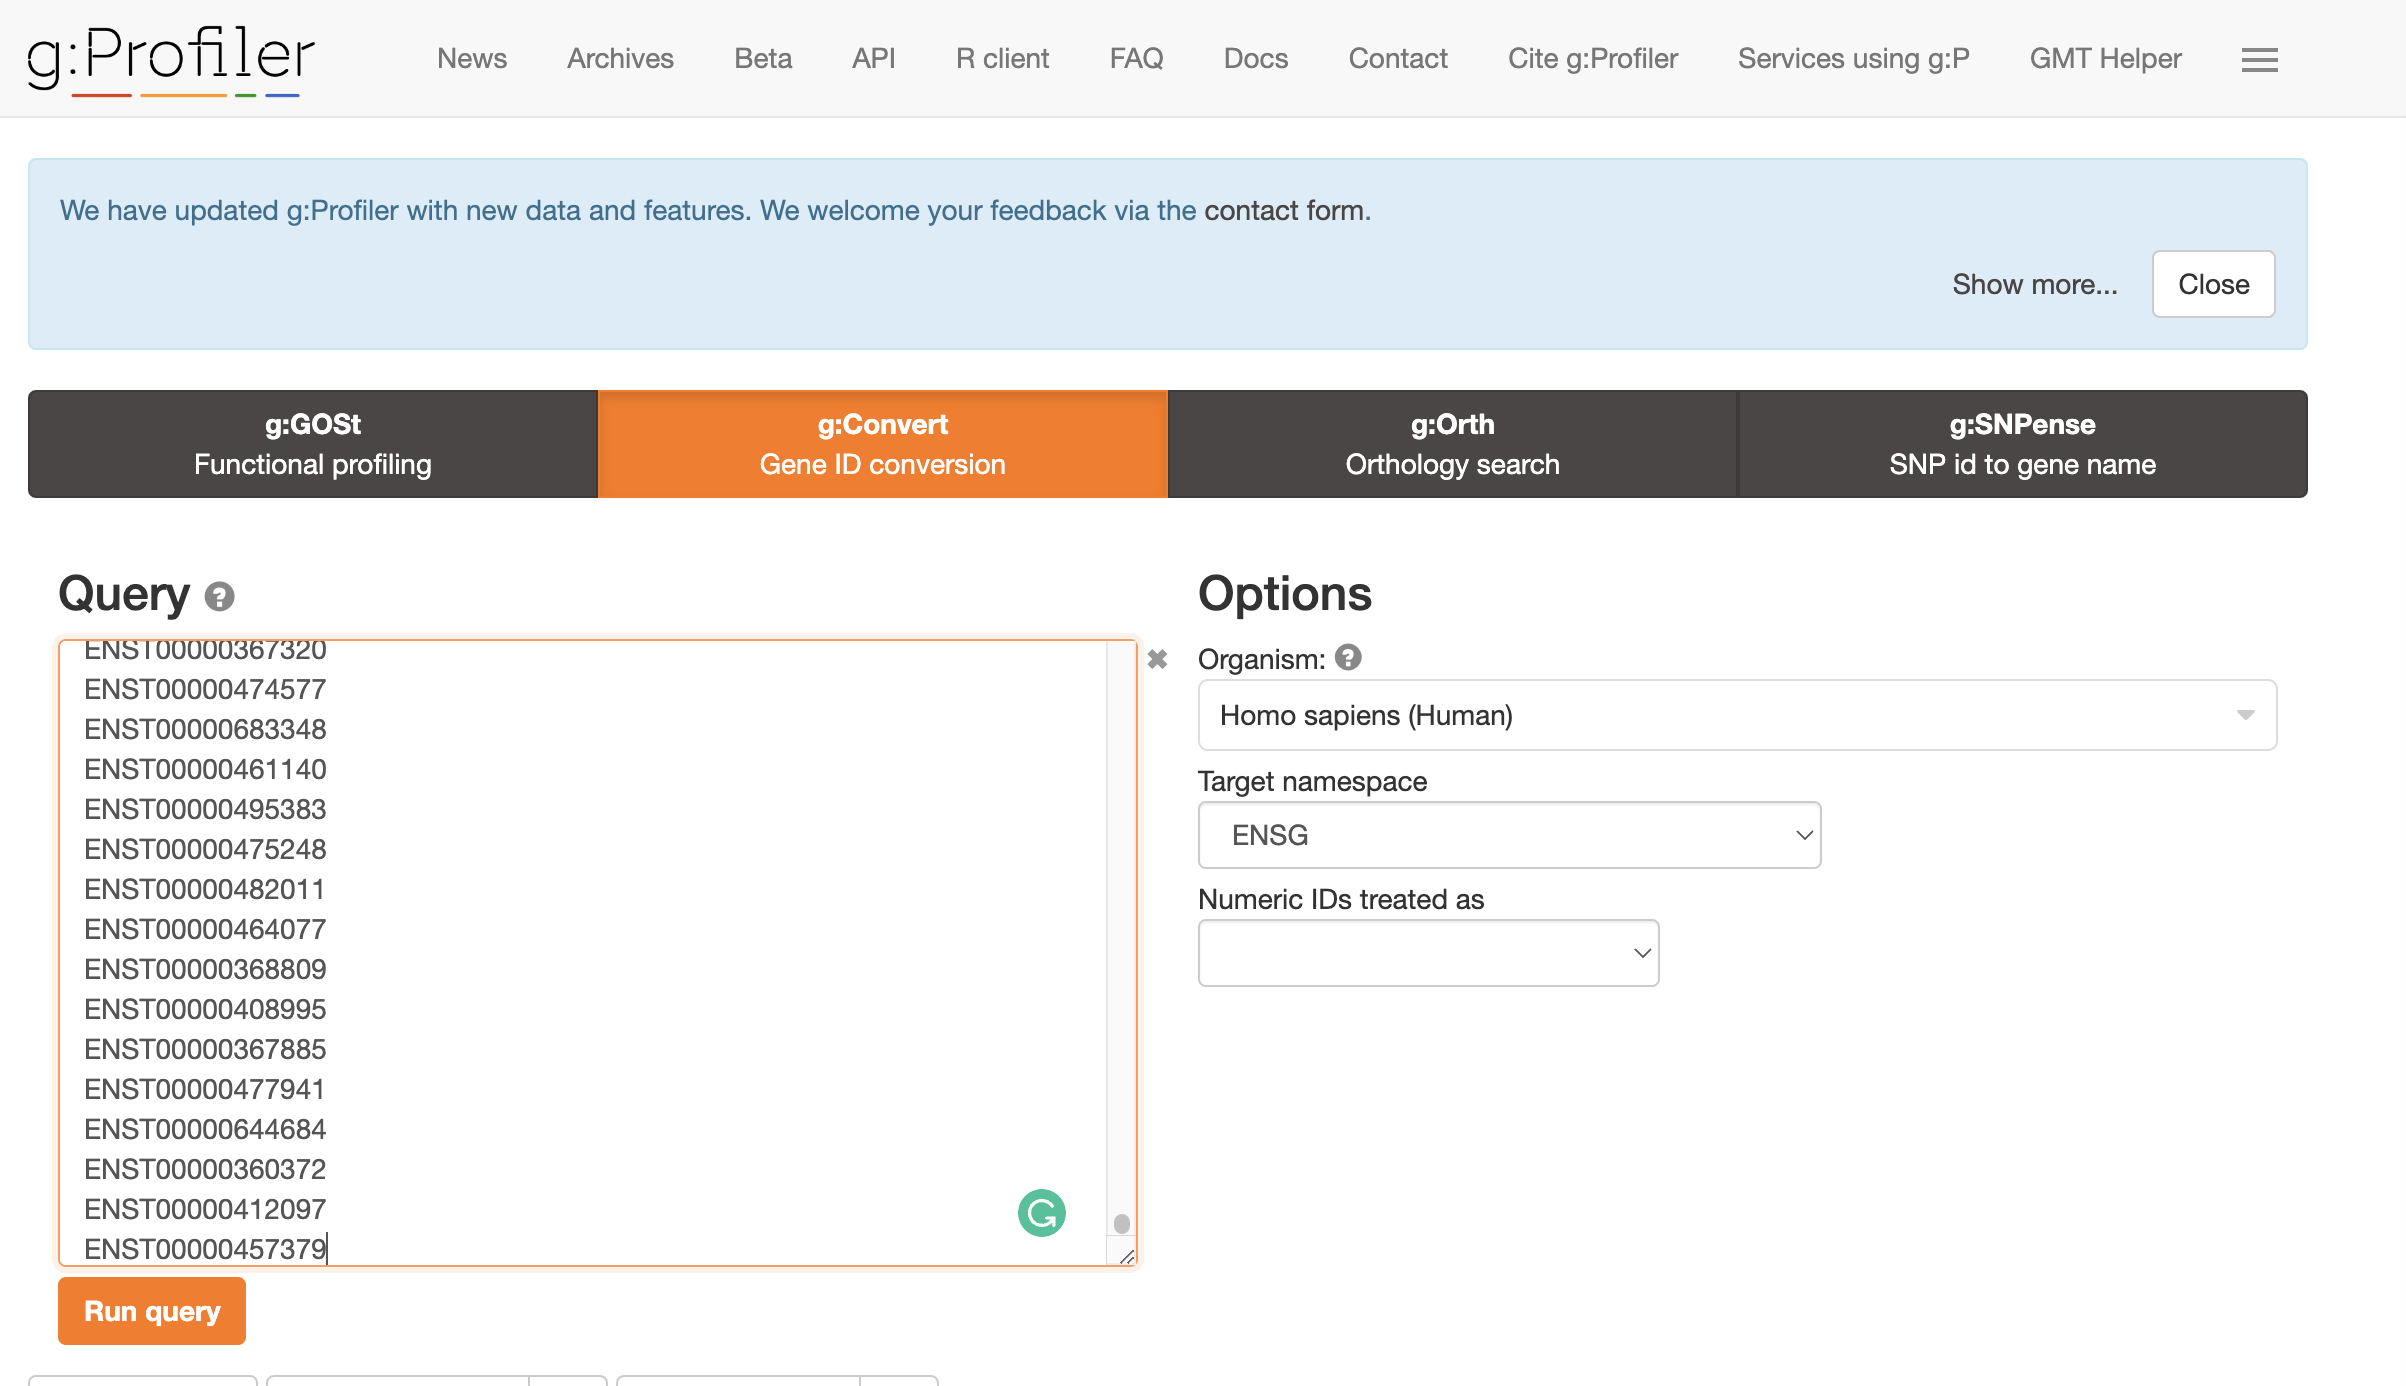Click the Run query button

pos(152,1311)
